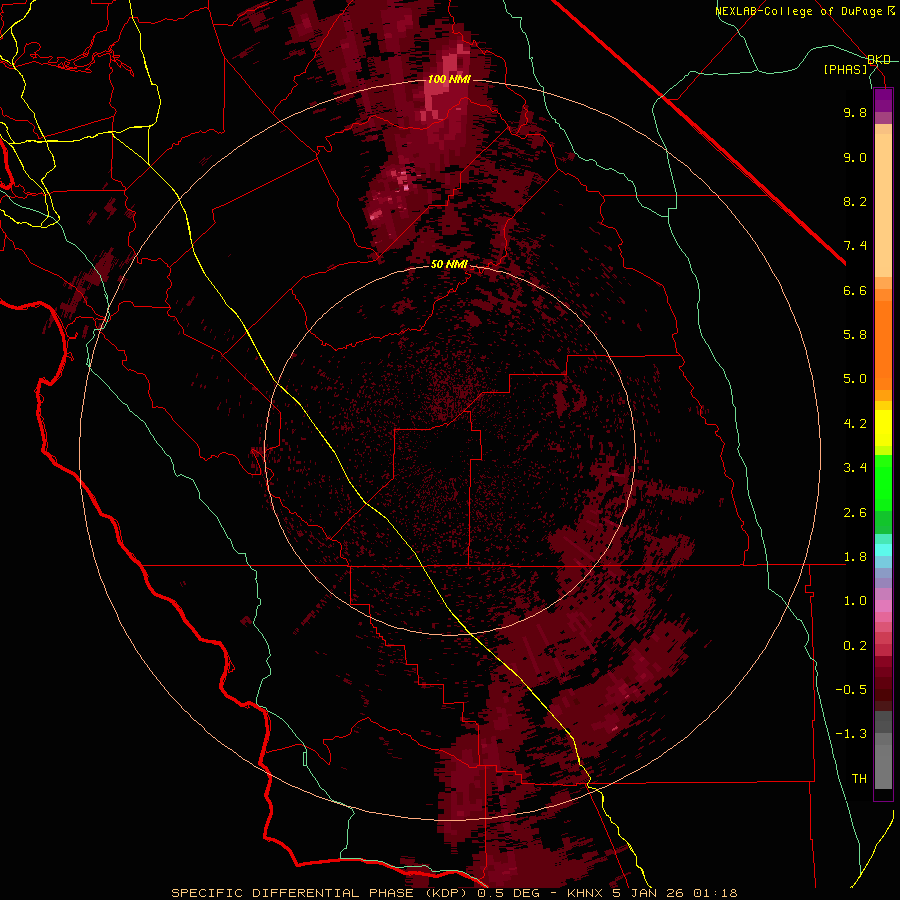Click the 0.2 value on color scale
Screen dimensions: 900x900
pyautogui.click(x=855, y=646)
